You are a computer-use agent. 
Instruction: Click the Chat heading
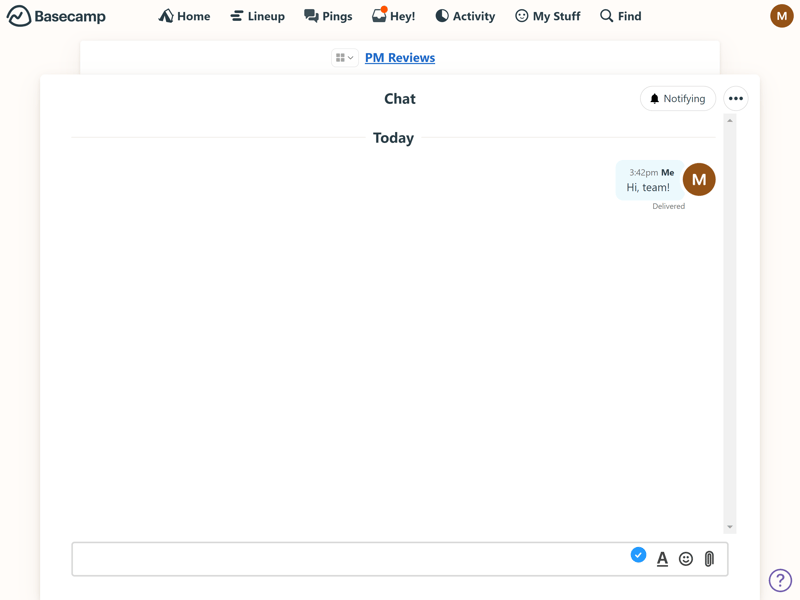[400, 98]
